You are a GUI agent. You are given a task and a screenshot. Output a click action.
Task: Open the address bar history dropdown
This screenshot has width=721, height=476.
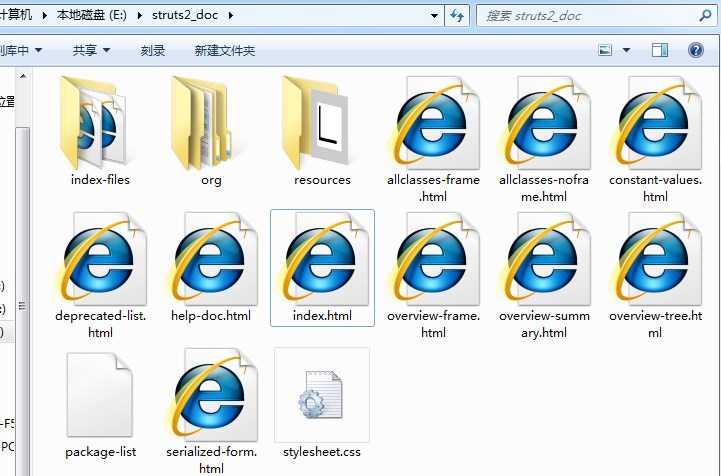click(x=434, y=16)
